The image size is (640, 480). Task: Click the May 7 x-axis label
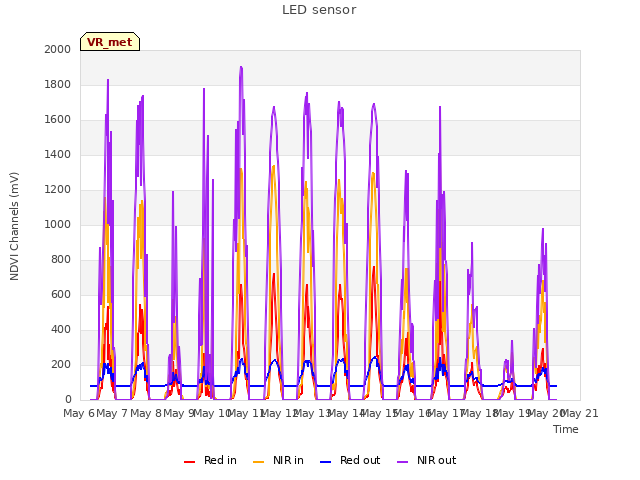tap(112, 413)
